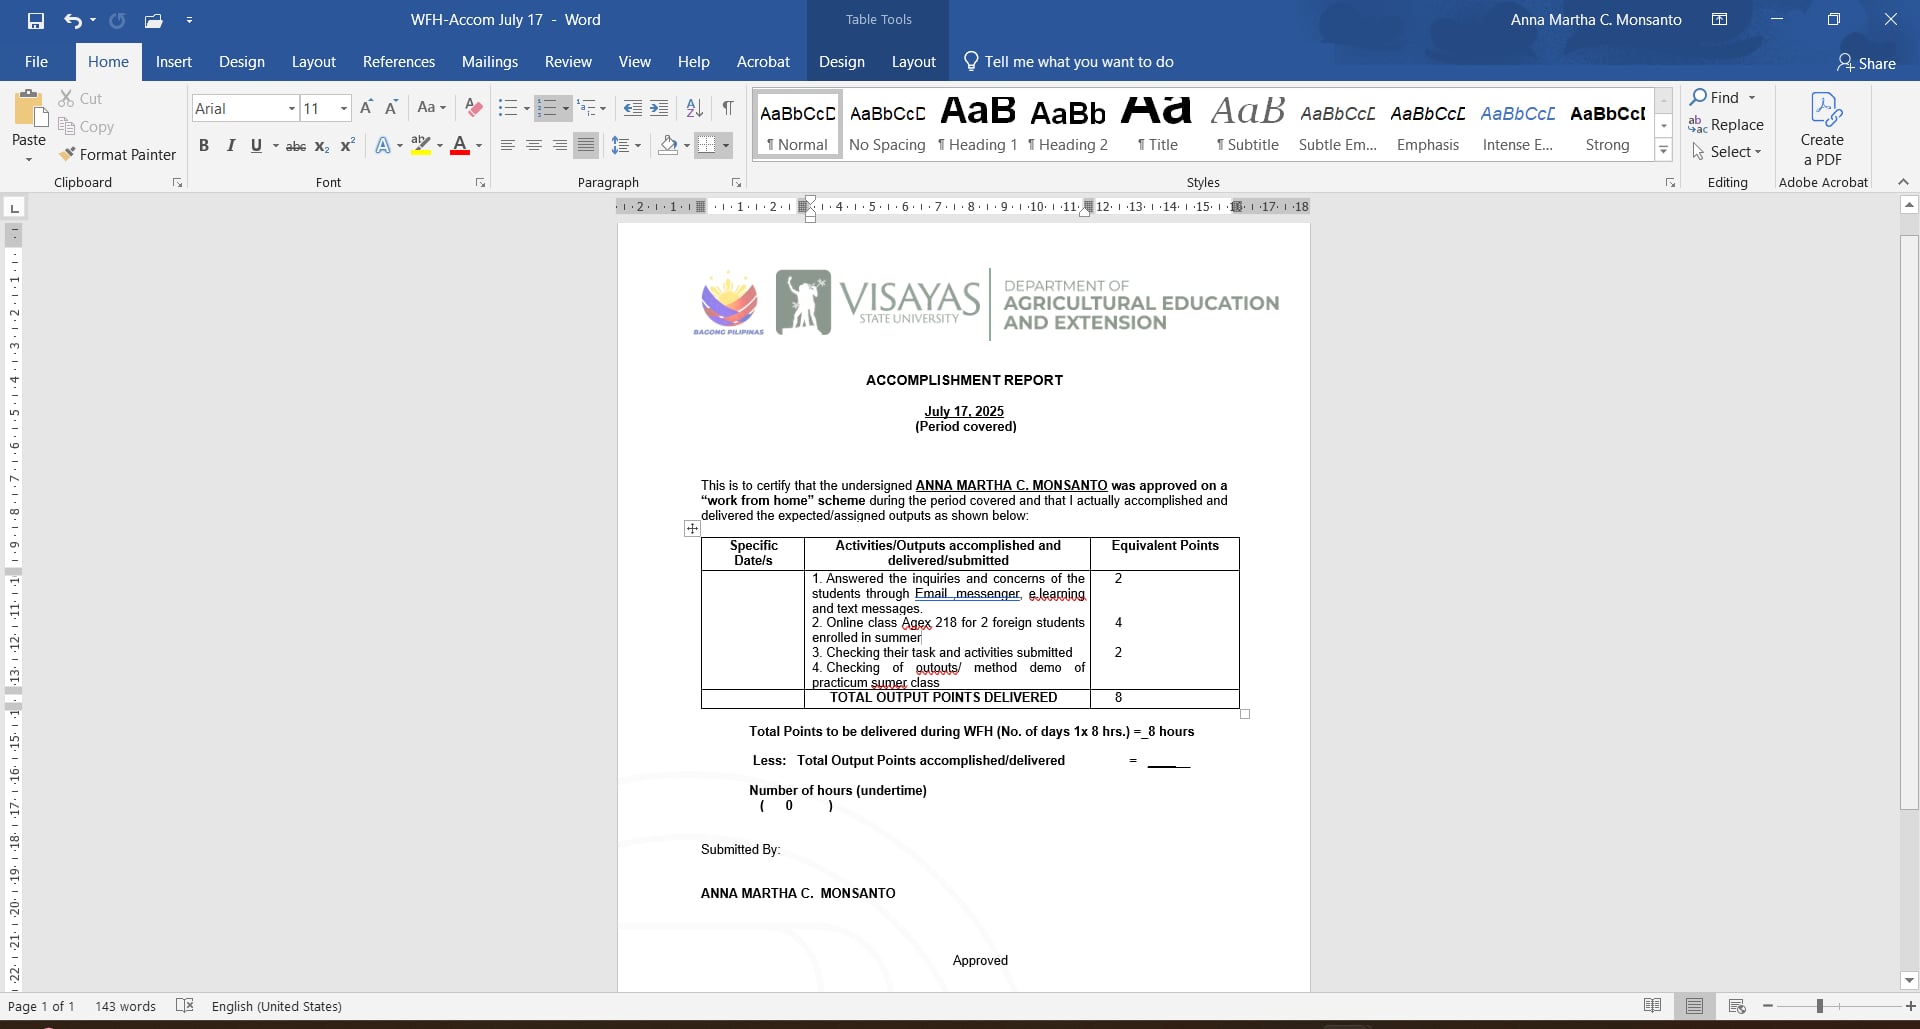Click the Share button

tap(1866, 63)
